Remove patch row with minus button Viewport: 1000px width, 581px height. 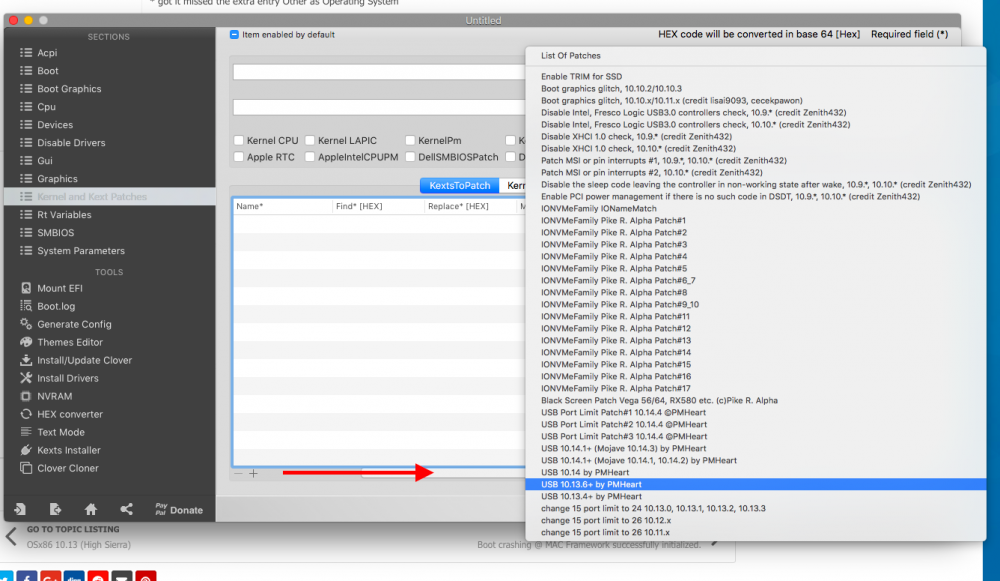[239, 473]
